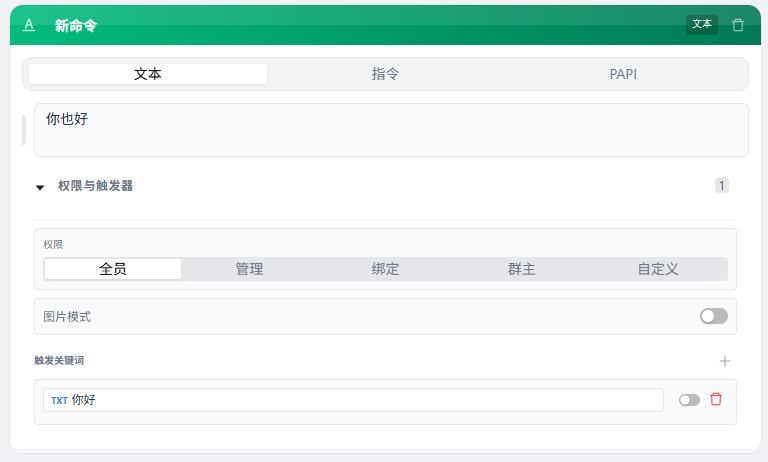Screen dimensions: 768x462
Task: Select the 文本 tab
Action: tap(148, 74)
